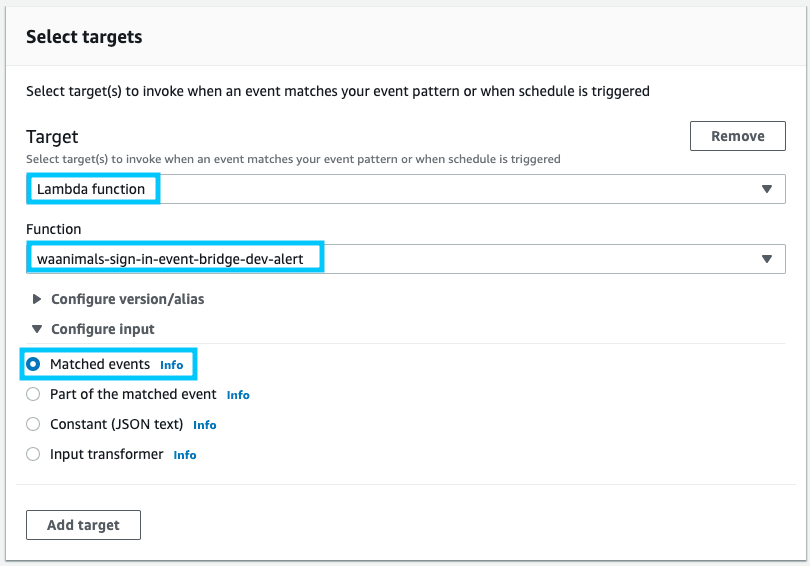View Info for Input transformer
This screenshot has height=566, width=810.
[185, 456]
